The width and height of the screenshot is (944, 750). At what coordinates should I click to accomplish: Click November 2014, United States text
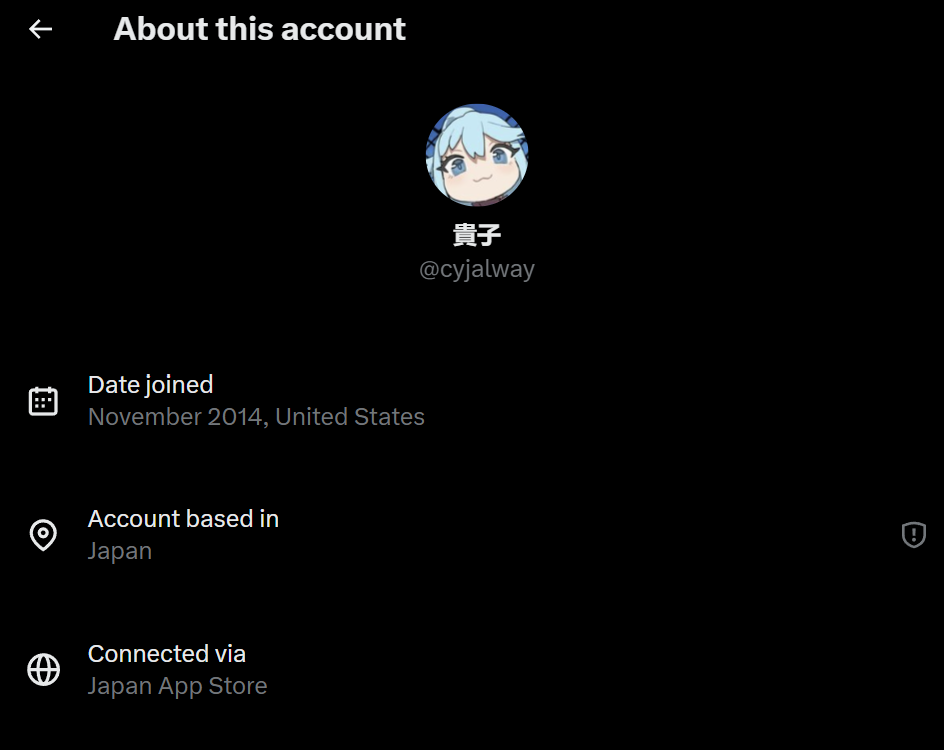pyautogui.click(x=256, y=417)
